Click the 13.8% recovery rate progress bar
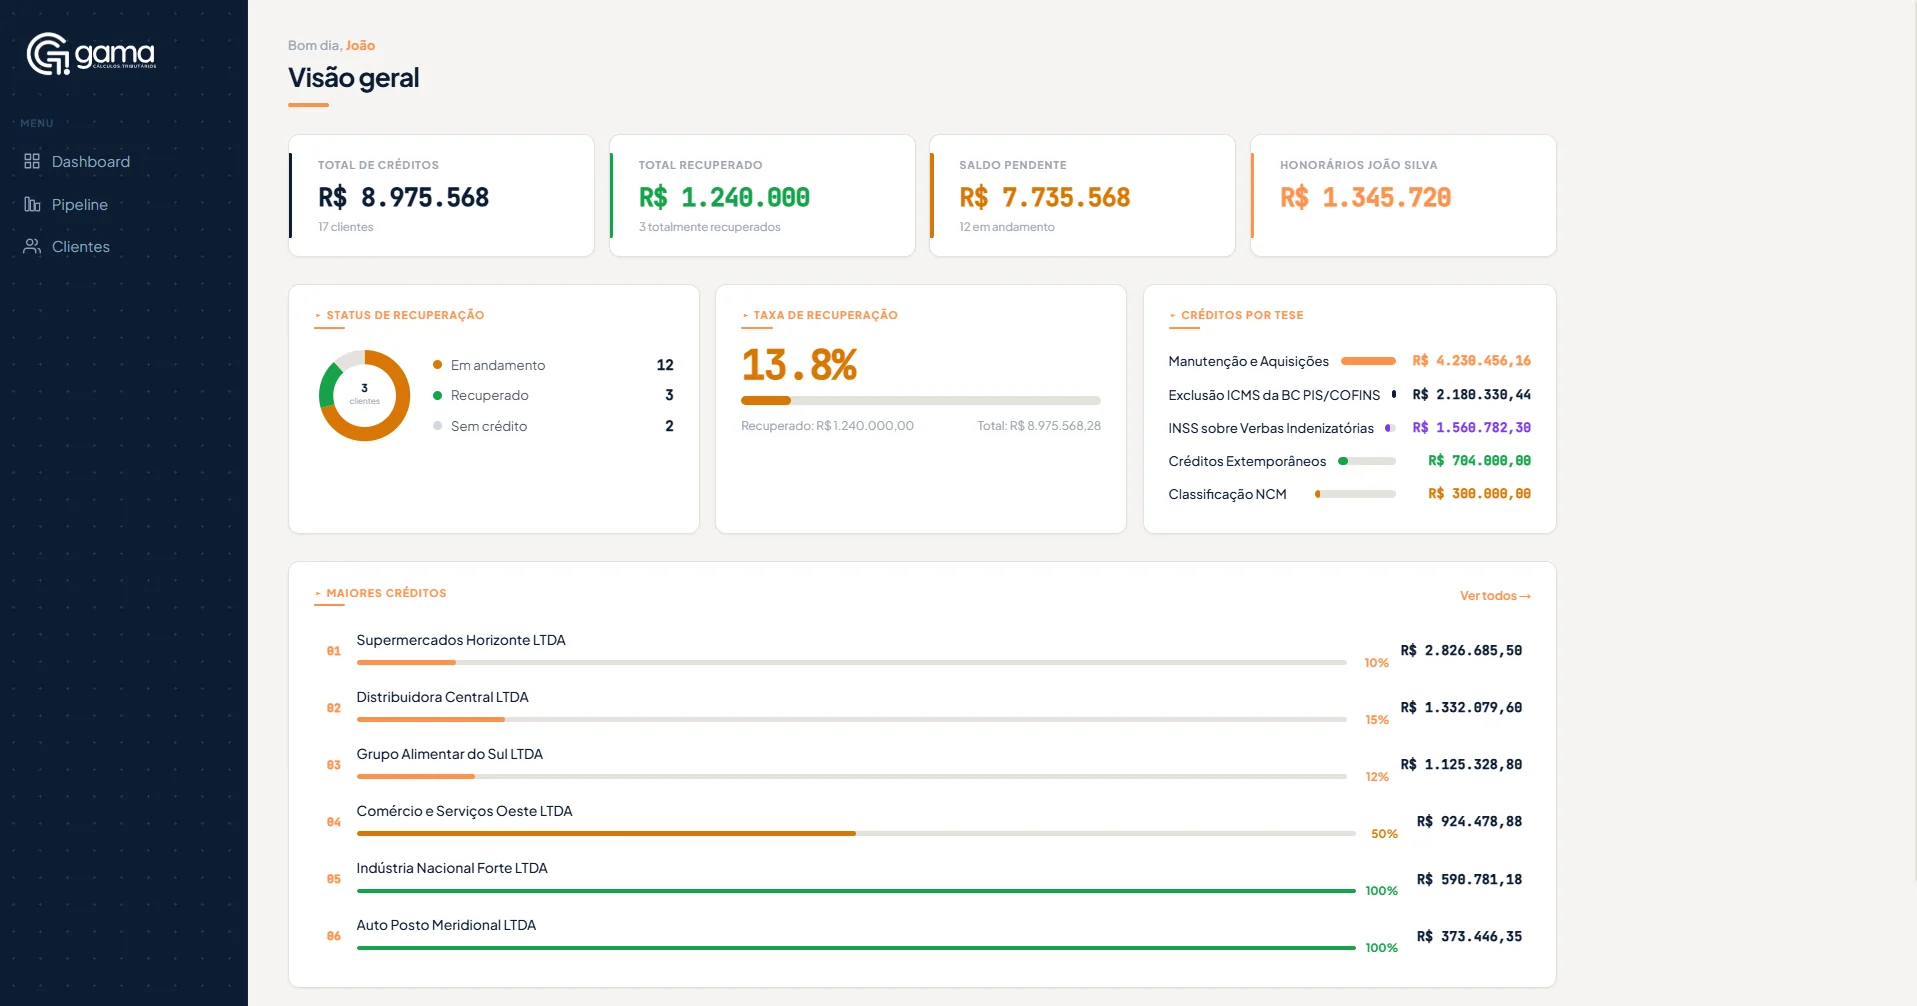 click(x=920, y=400)
